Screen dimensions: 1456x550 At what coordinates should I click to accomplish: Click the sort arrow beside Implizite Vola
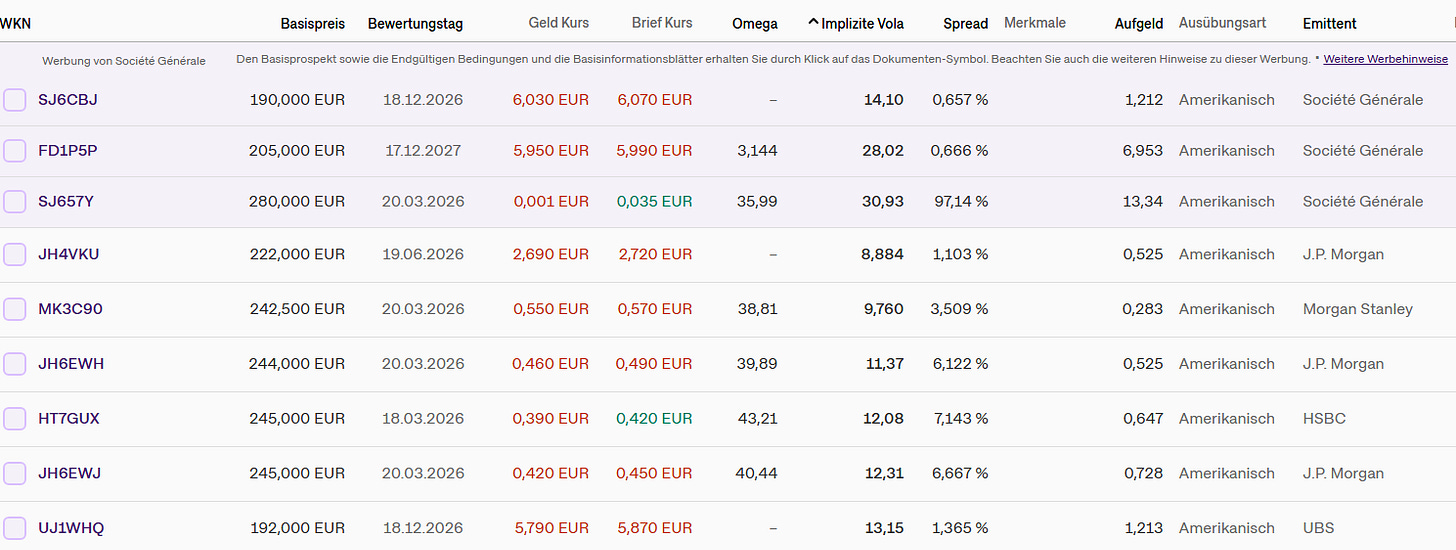813,23
